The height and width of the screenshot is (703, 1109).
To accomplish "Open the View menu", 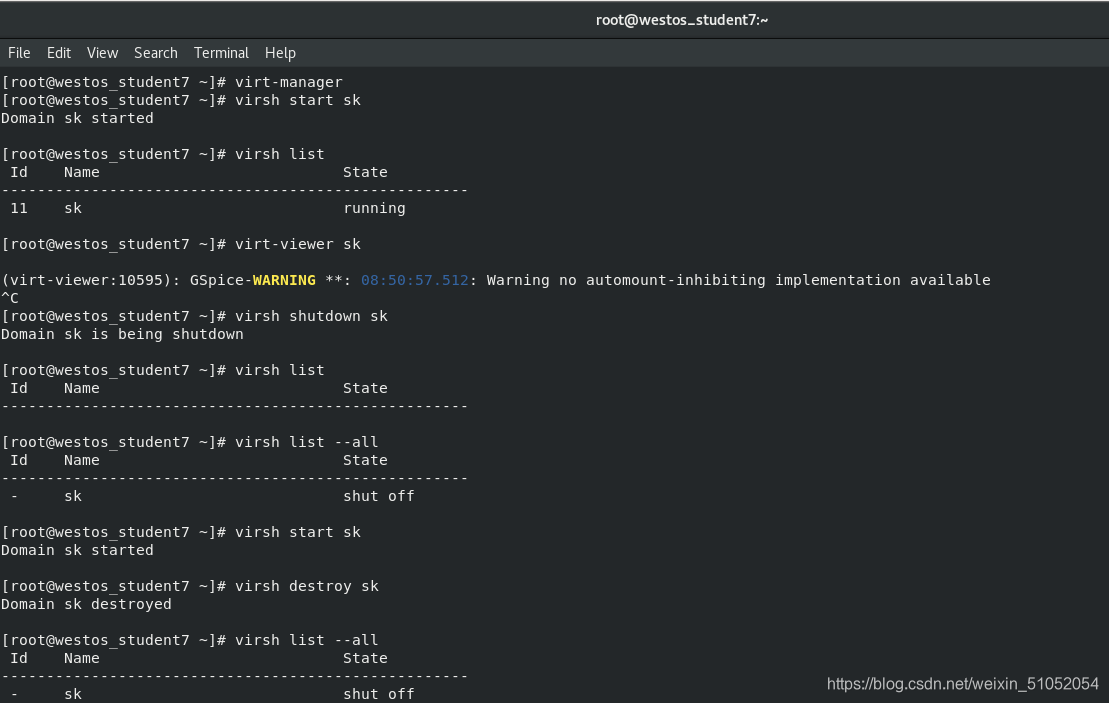I will point(102,53).
